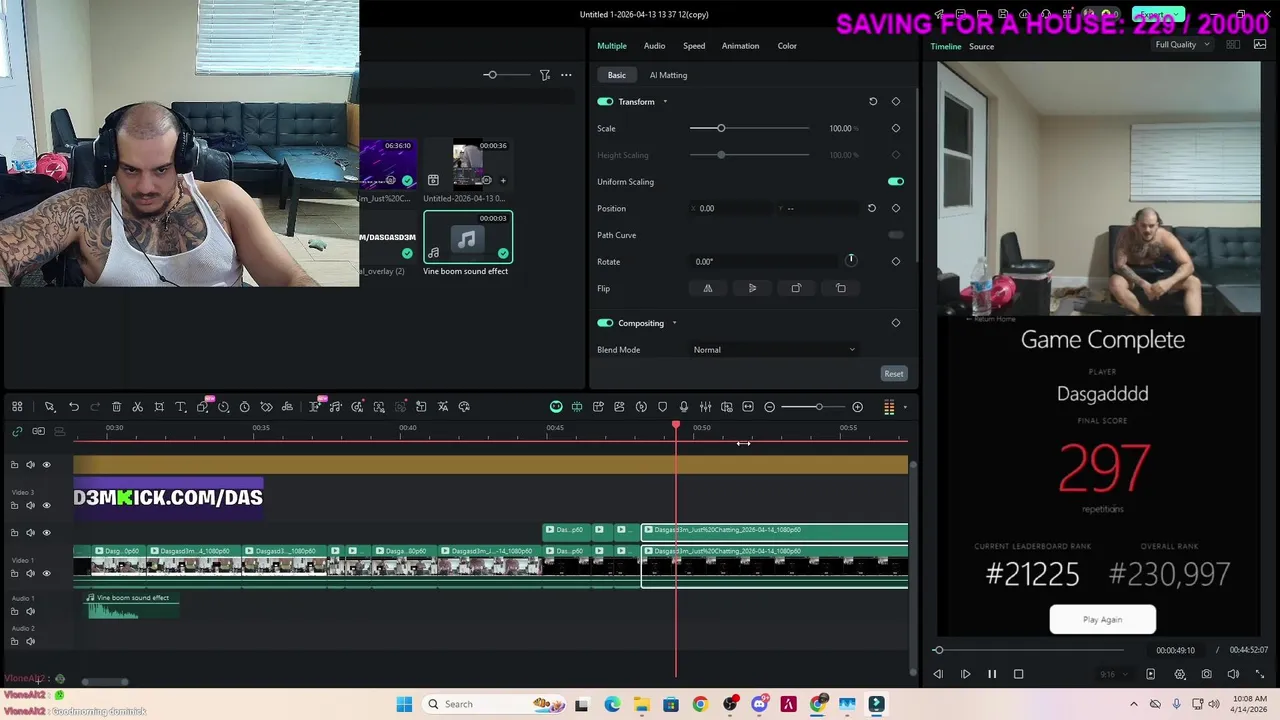
Task: Mute the Audio 1 track speaker
Action: coord(30,611)
